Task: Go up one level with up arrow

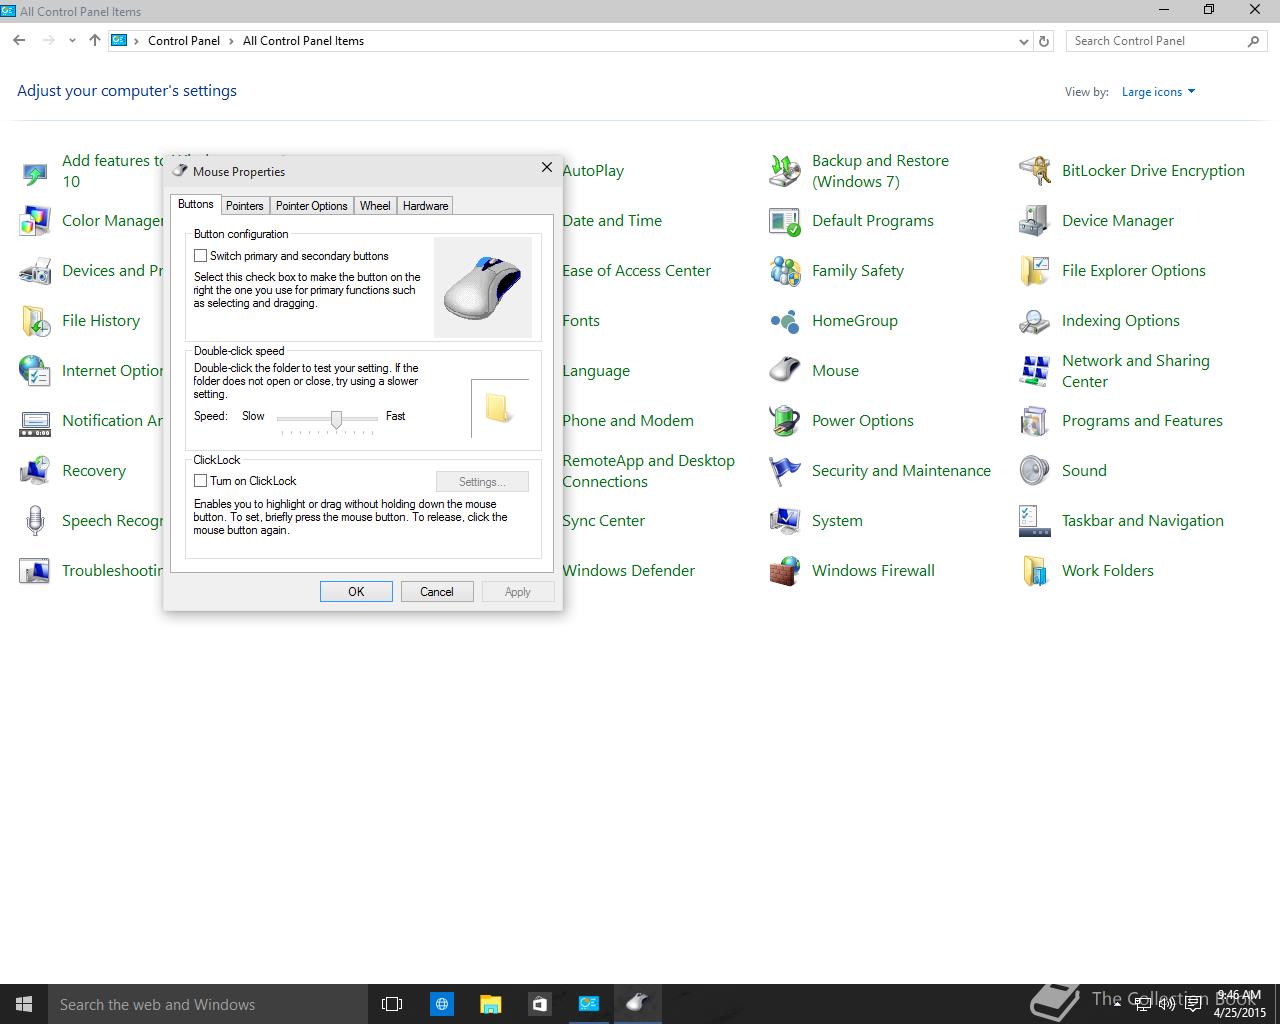Action: pos(95,41)
